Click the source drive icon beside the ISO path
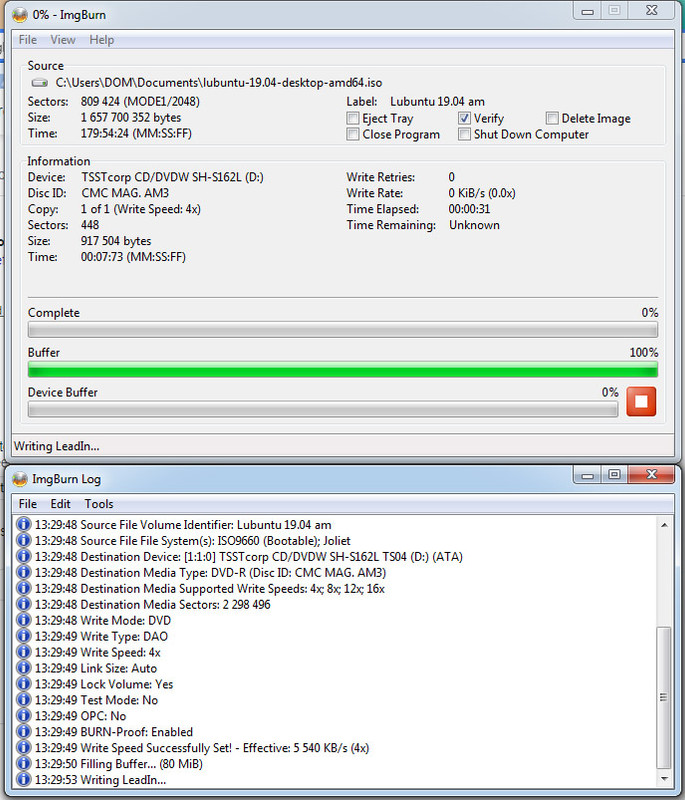Viewport: 685px width, 800px height. click(x=39, y=83)
